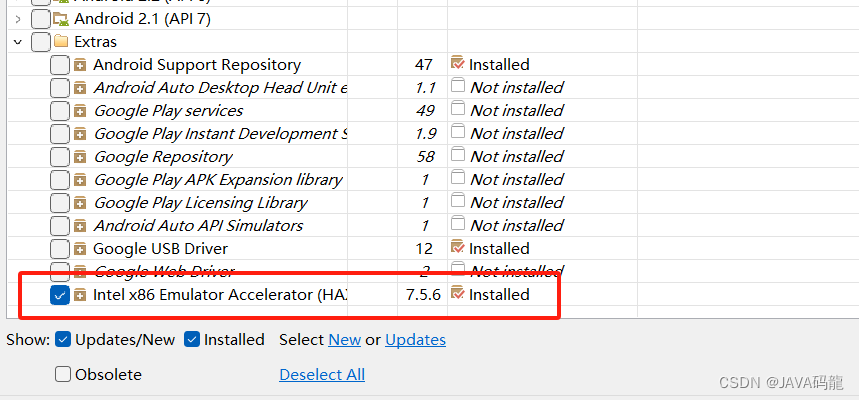Check the Android Auto API Simulators checkbox
This screenshot has height=400, width=859.
(60, 226)
